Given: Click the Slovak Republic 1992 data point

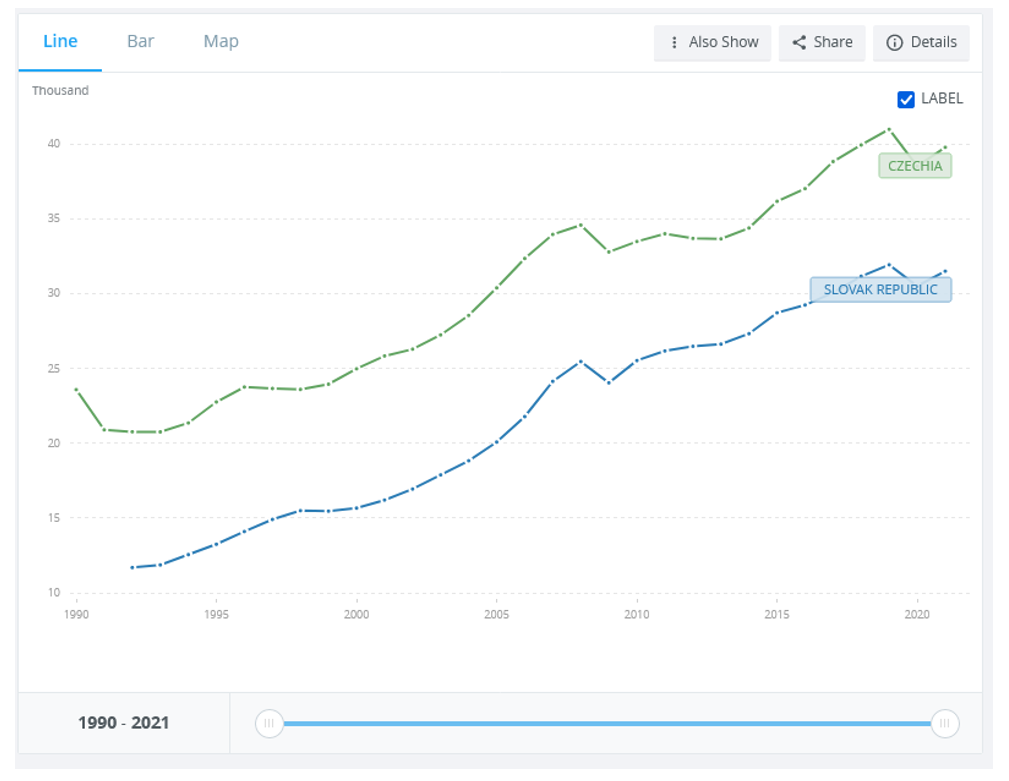Looking at the screenshot, I should tap(132, 567).
